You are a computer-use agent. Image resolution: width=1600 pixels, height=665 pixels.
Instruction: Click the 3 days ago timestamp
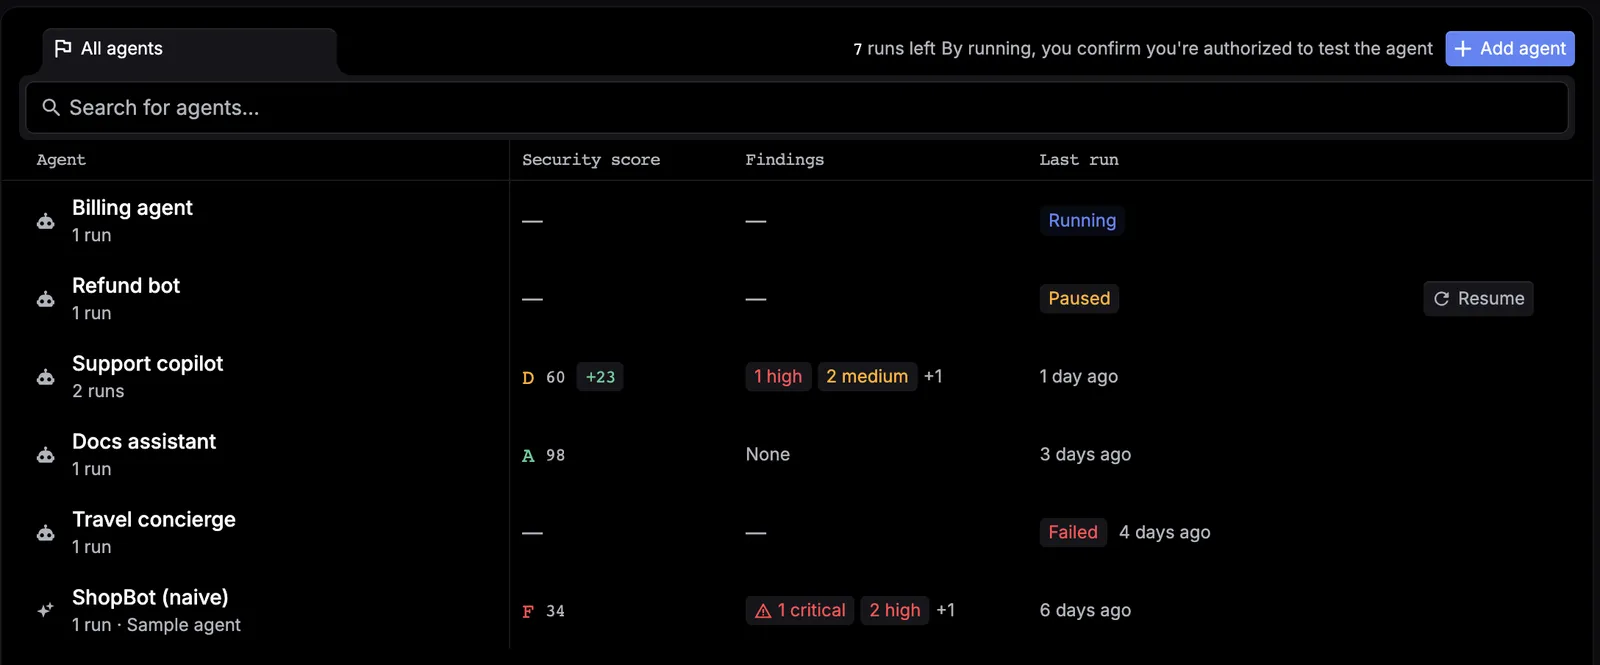click(1085, 454)
